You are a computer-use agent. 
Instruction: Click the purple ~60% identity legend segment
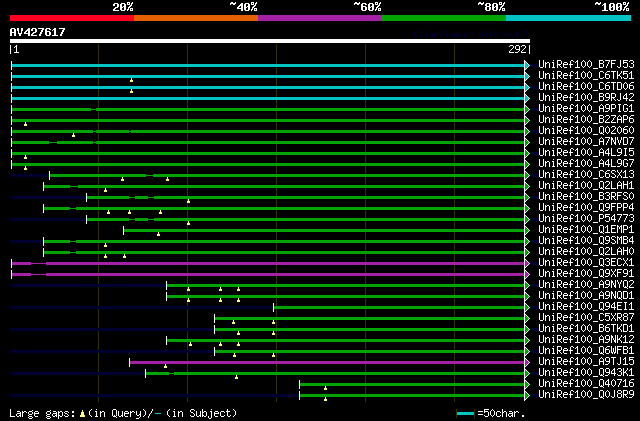click(320, 18)
